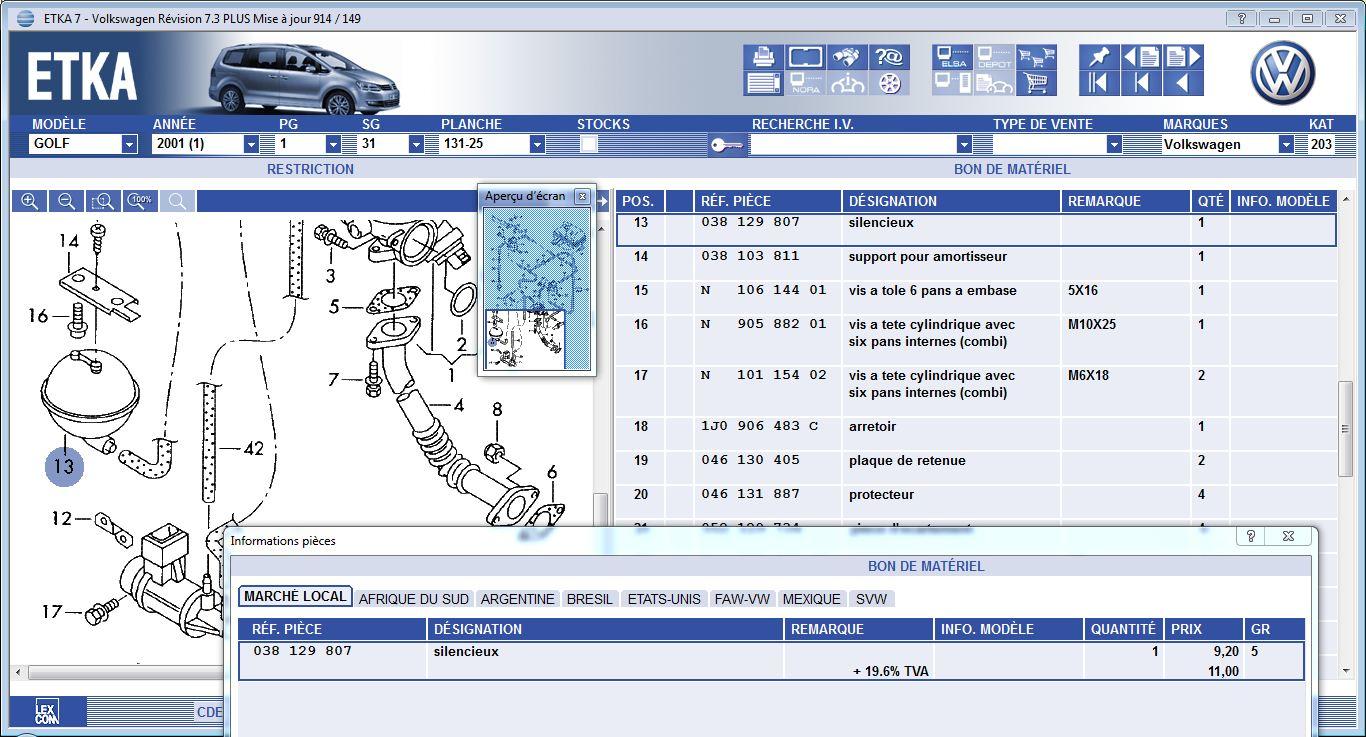The width and height of the screenshot is (1366, 737).
Task: Click the pushpin icon
Action: pyautogui.click(x=1099, y=57)
